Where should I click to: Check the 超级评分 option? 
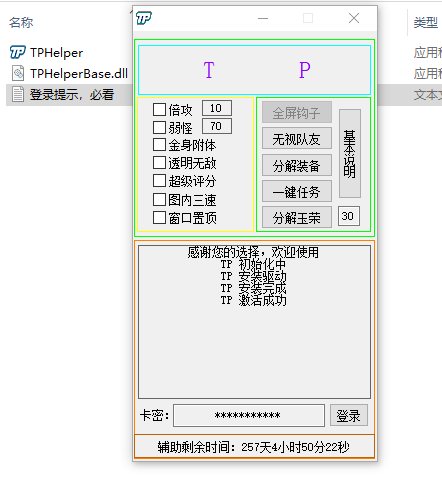click(x=159, y=181)
